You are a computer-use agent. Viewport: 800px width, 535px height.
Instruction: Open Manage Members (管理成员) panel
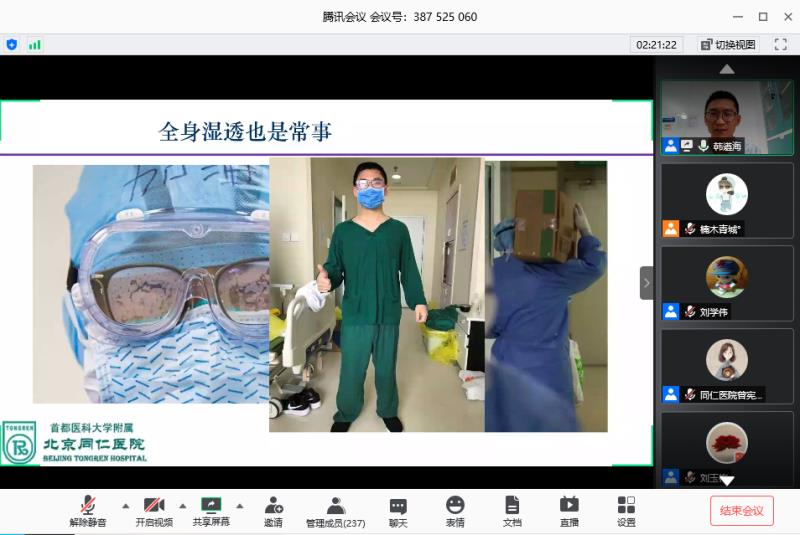(335, 510)
